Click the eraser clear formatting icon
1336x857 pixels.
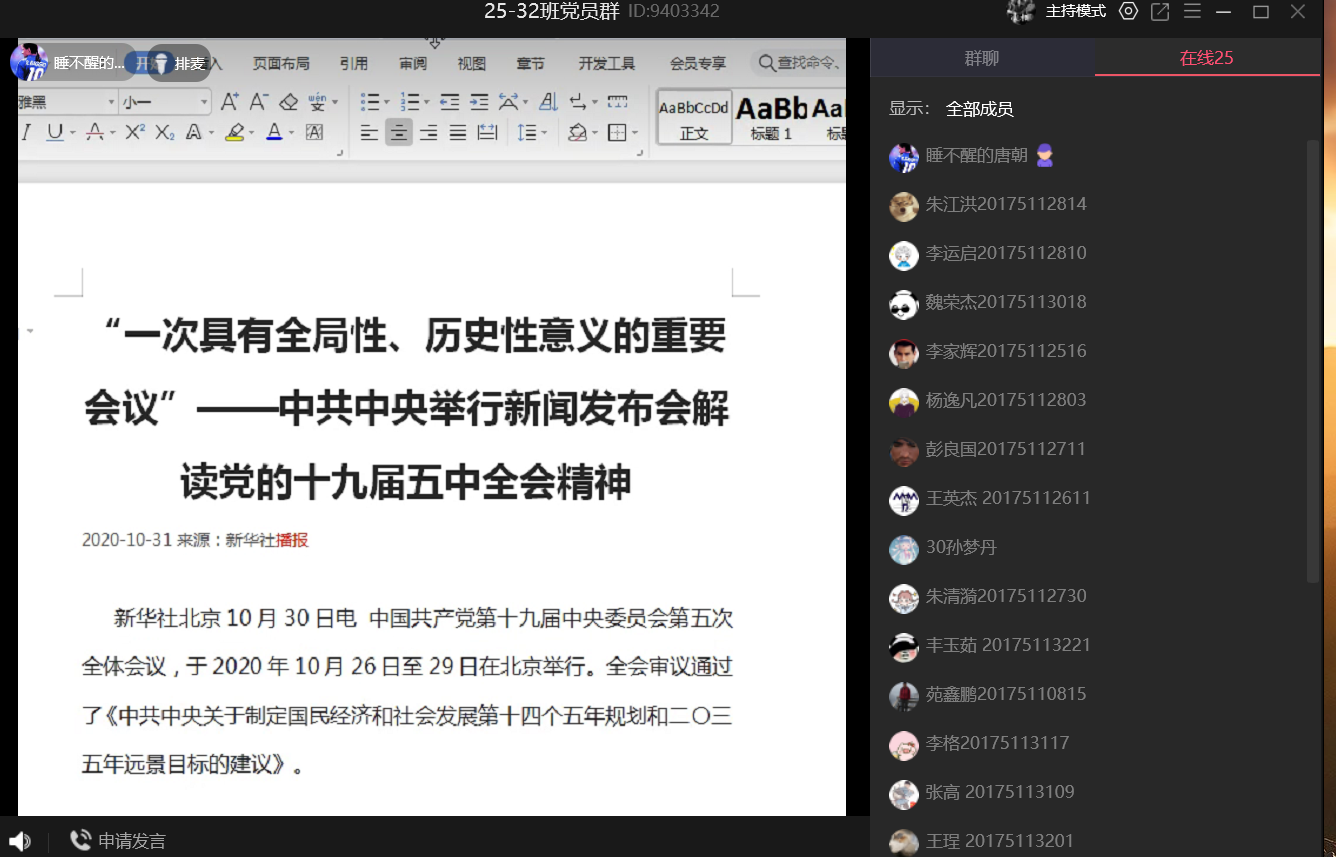288,102
